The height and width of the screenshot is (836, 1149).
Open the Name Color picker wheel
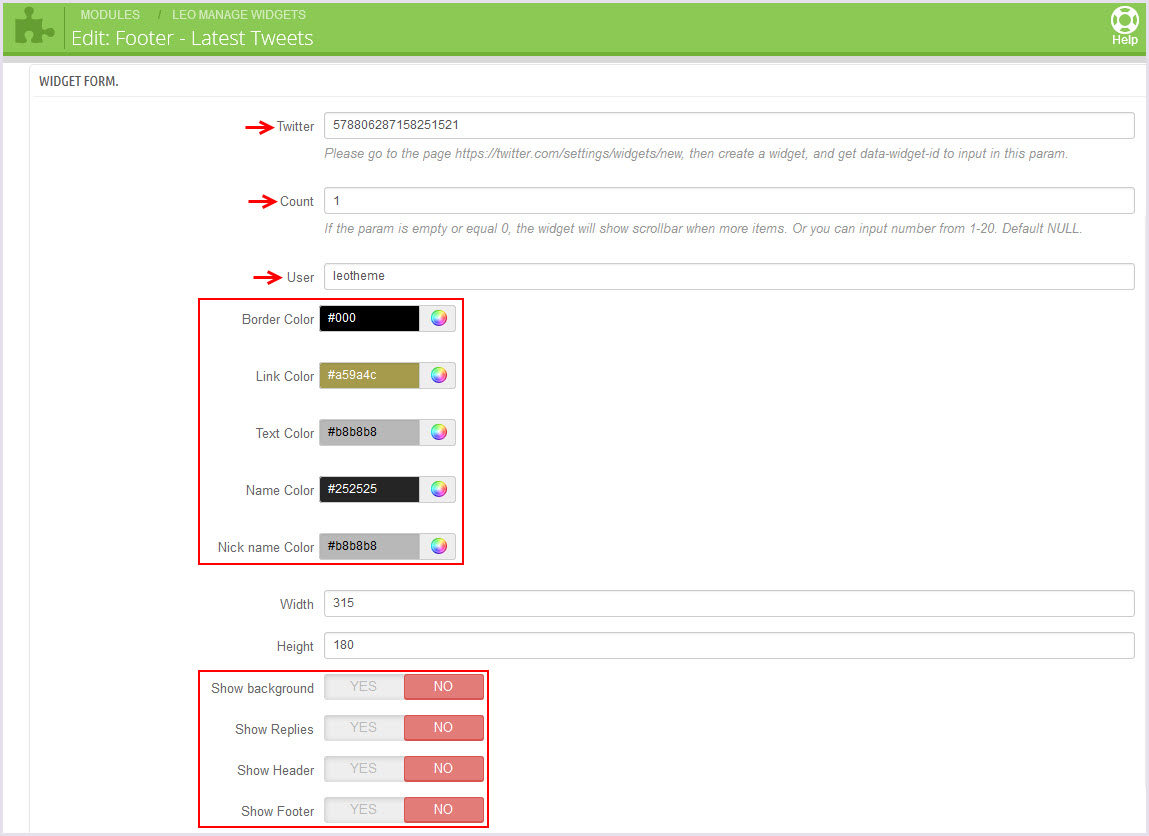(438, 490)
